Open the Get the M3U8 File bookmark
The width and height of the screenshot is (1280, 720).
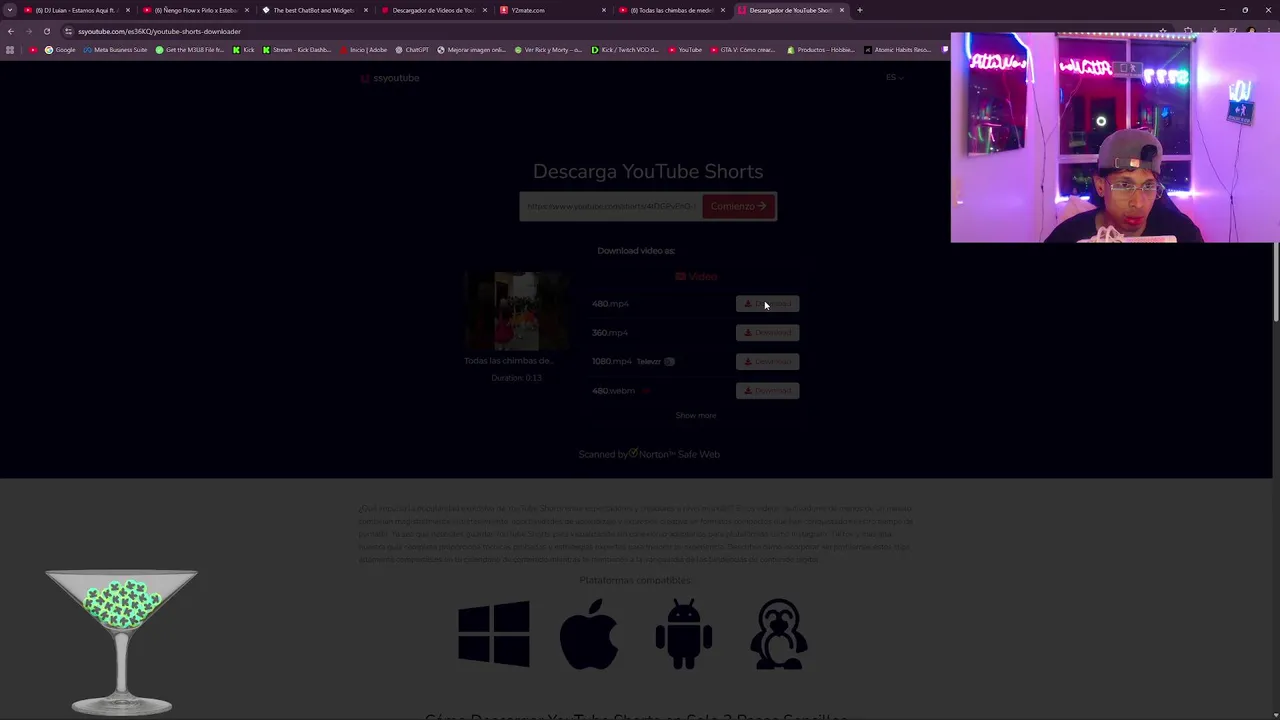click(x=190, y=50)
